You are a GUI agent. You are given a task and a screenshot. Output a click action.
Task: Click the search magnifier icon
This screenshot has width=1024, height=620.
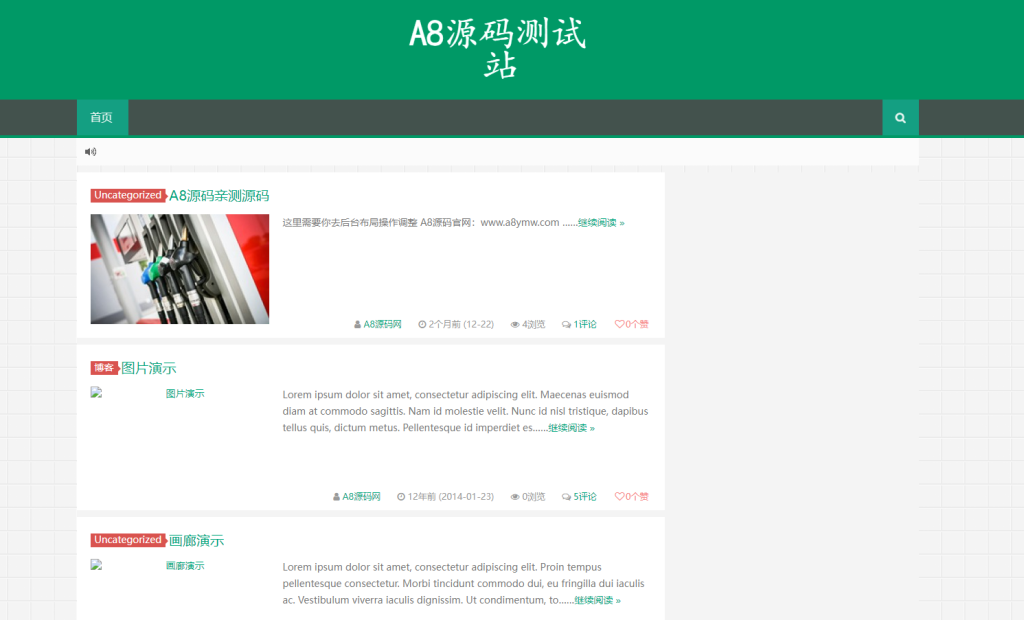point(899,117)
